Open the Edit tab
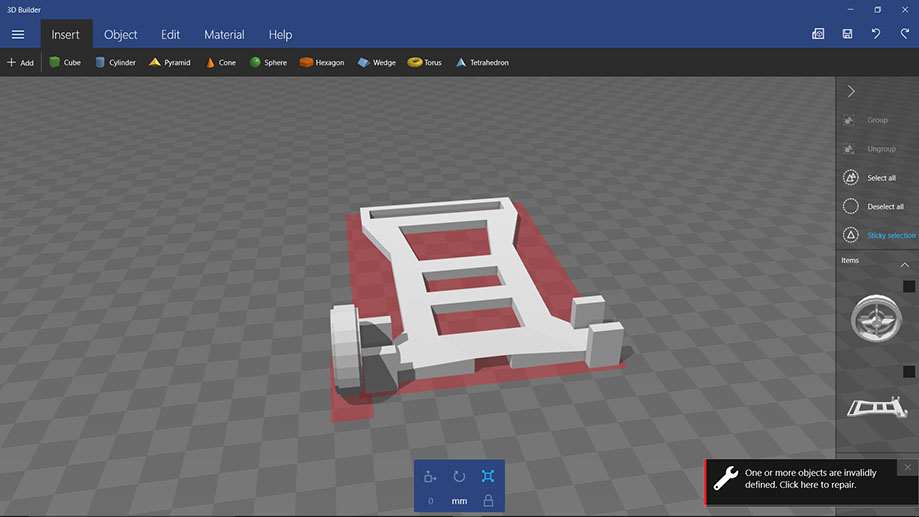 170,35
